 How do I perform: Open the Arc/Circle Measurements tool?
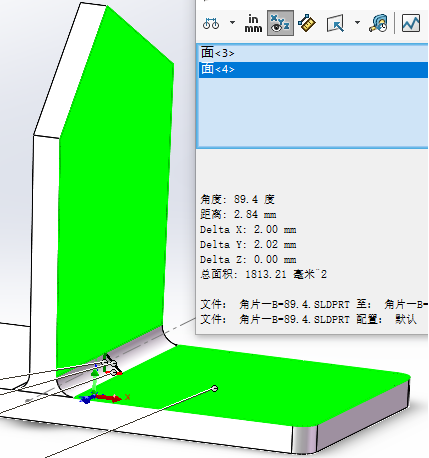tap(211, 23)
